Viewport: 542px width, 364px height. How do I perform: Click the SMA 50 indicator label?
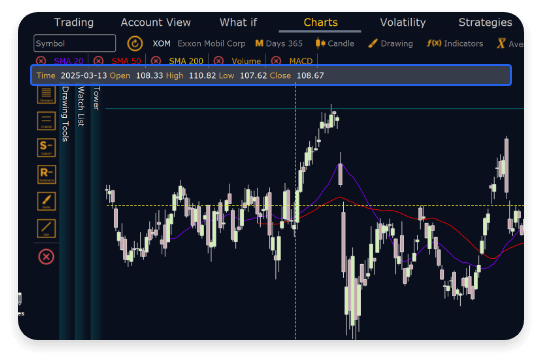(126, 61)
